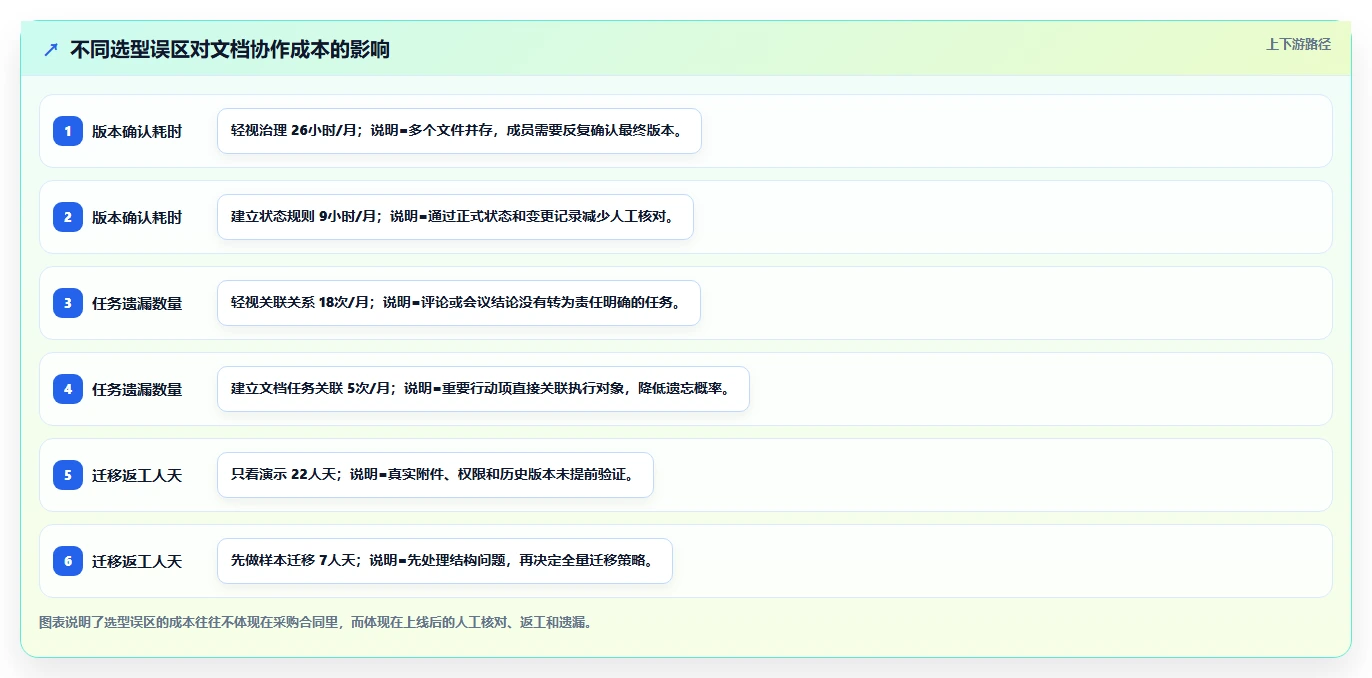Click the footer caption starting 图表说明了选型误区
Image resolution: width=1372 pixels, height=678 pixels.
[316, 622]
